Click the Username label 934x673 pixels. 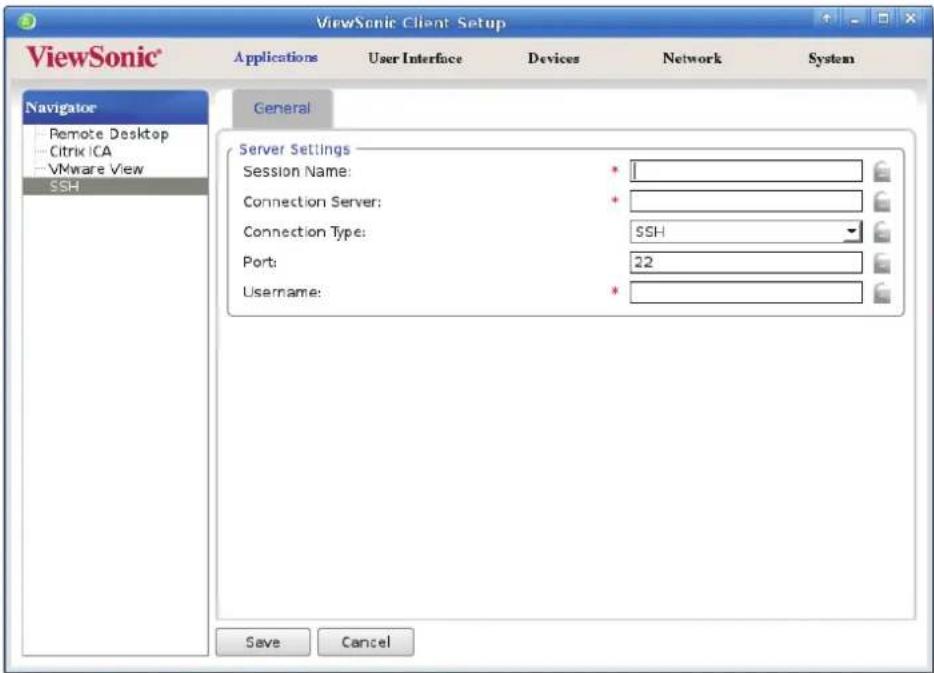[x=282, y=292]
